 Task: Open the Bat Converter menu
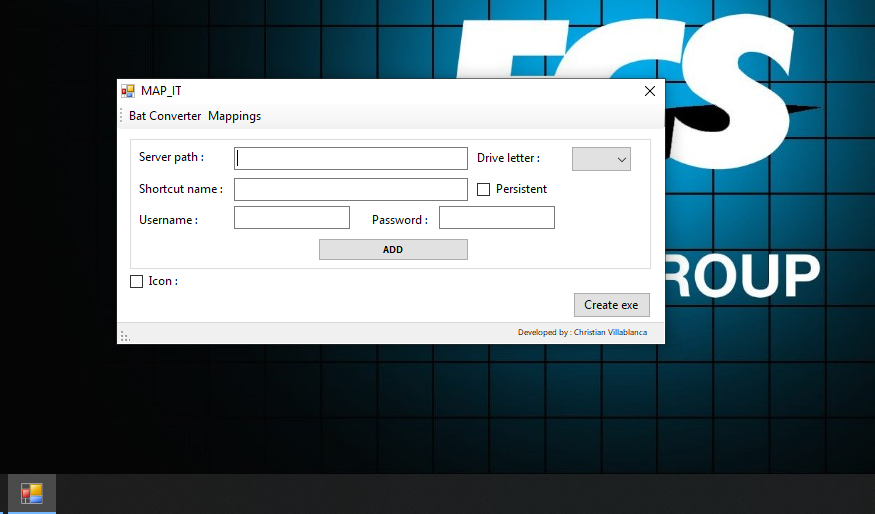(x=165, y=116)
